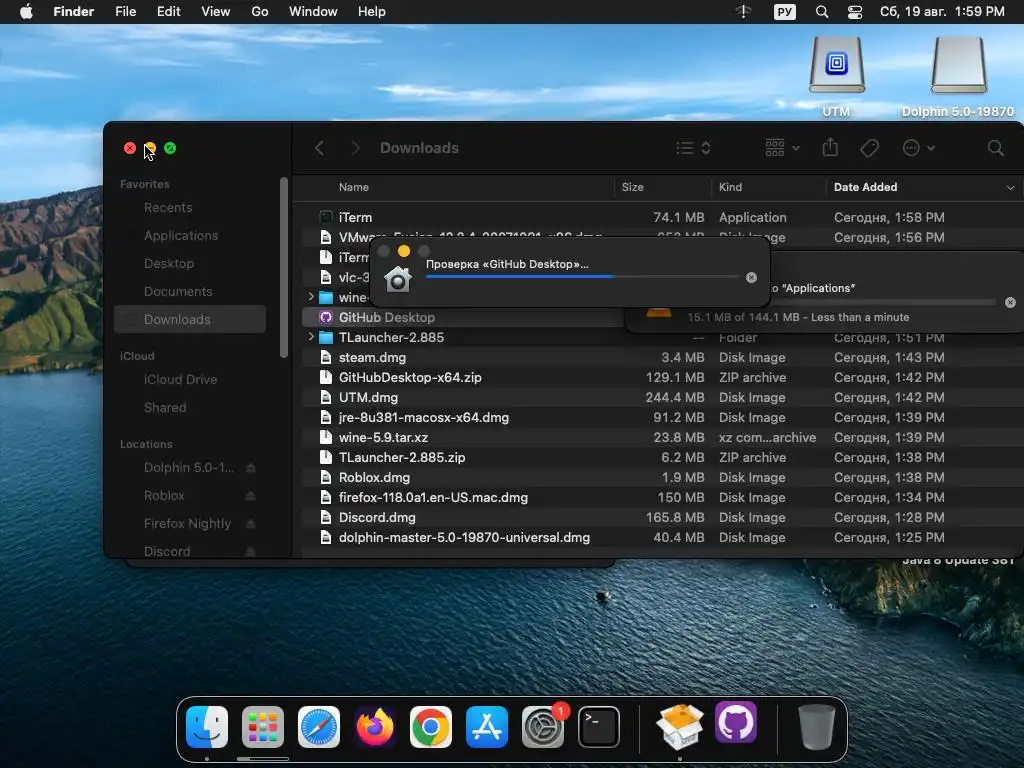The width and height of the screenshot is (1024, 768).
Task: Click the РУ input source indicator
Action: pyautogui.click(x=784, y=12)
